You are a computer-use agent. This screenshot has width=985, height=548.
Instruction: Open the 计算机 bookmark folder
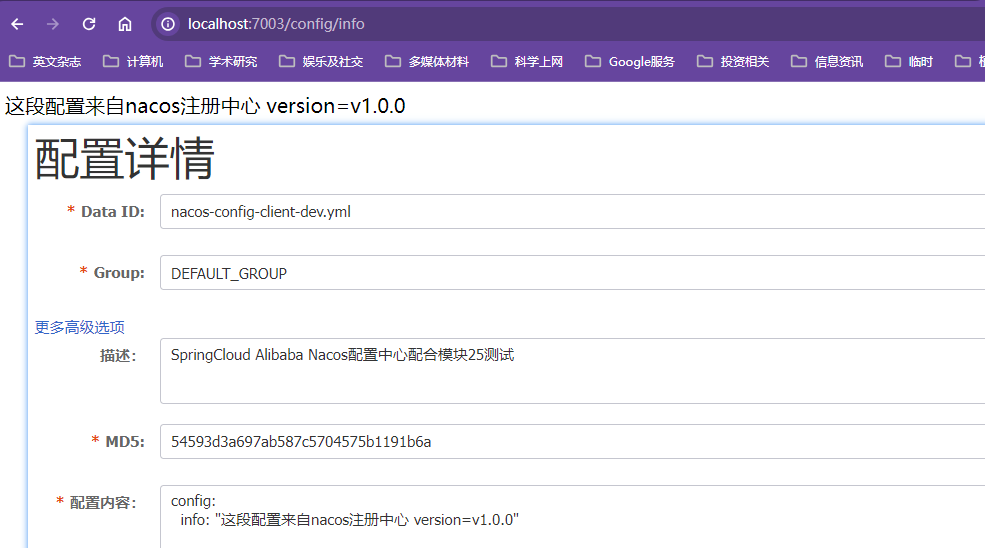[x=134, y=62]
